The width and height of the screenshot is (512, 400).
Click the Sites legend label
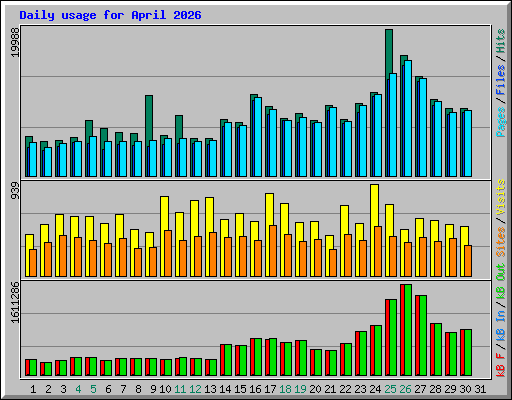(x=500, y=242)
